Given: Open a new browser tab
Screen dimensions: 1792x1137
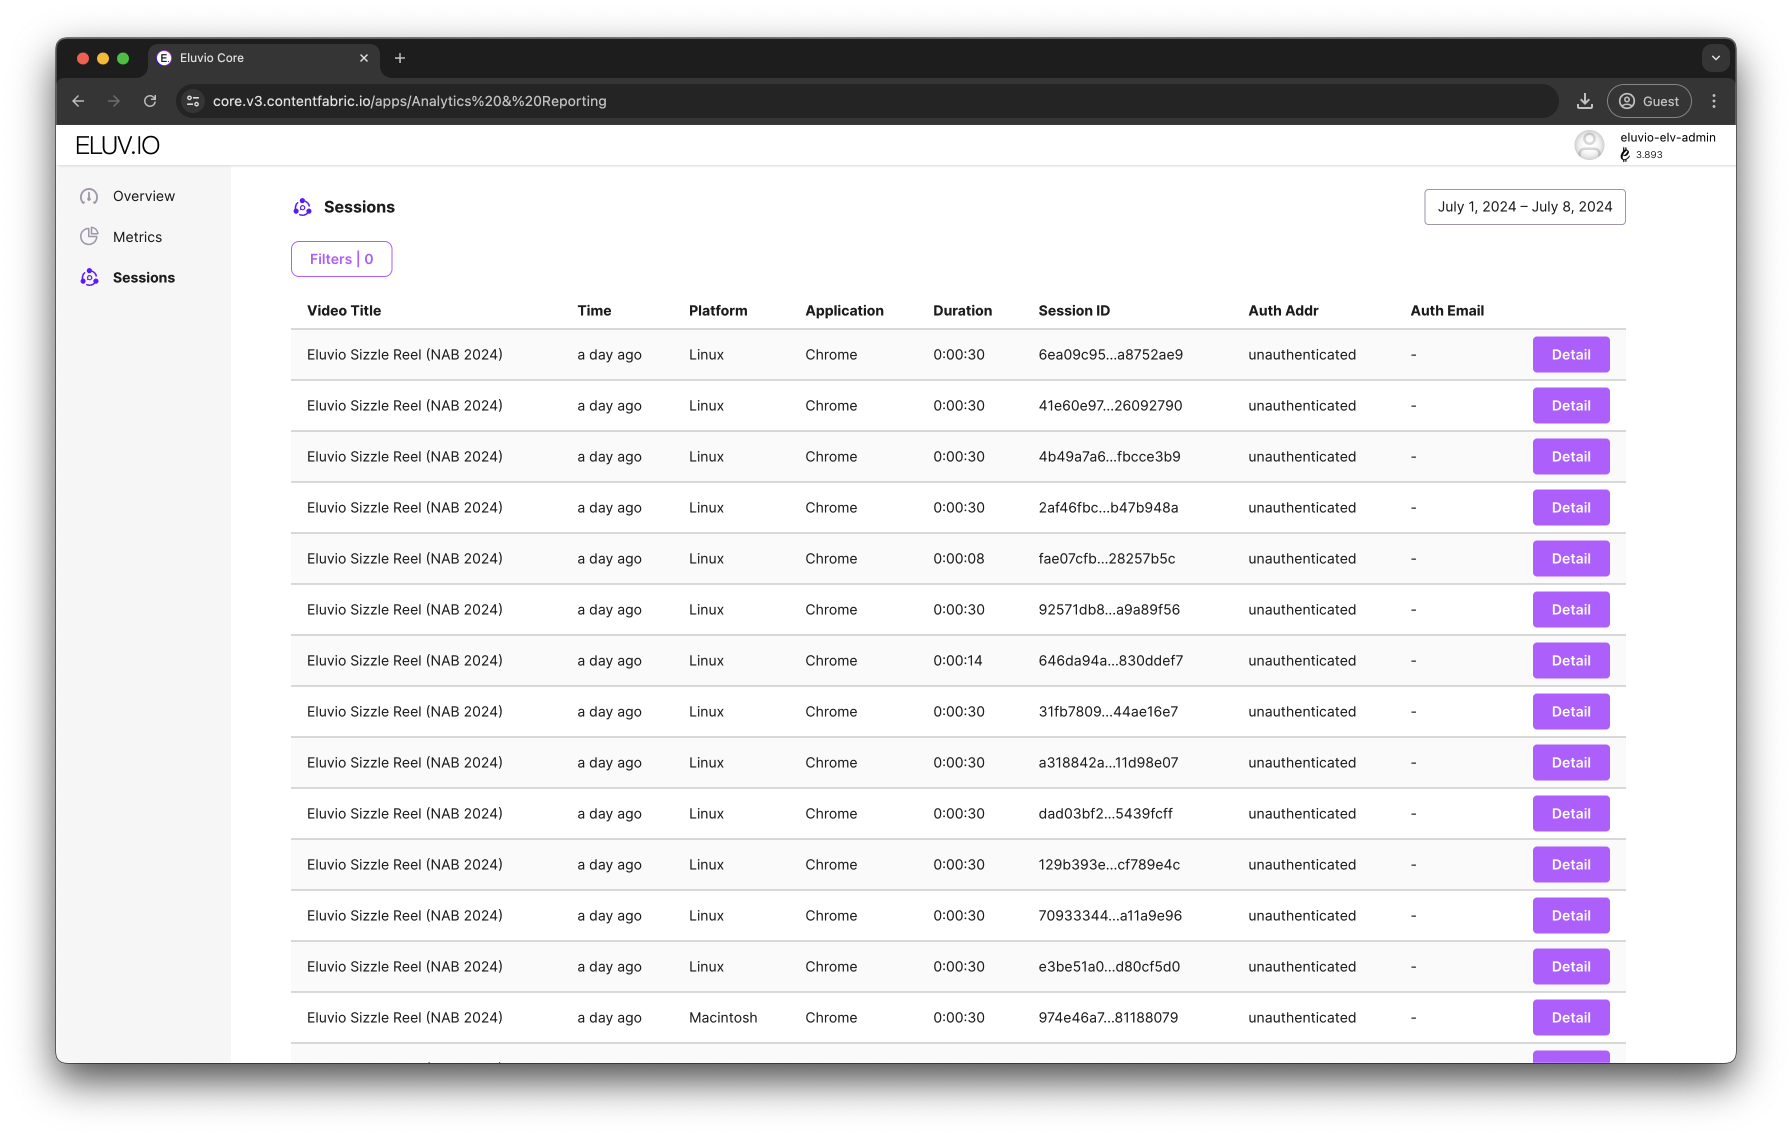Looking at the screenshot, I should pos(400,58).
